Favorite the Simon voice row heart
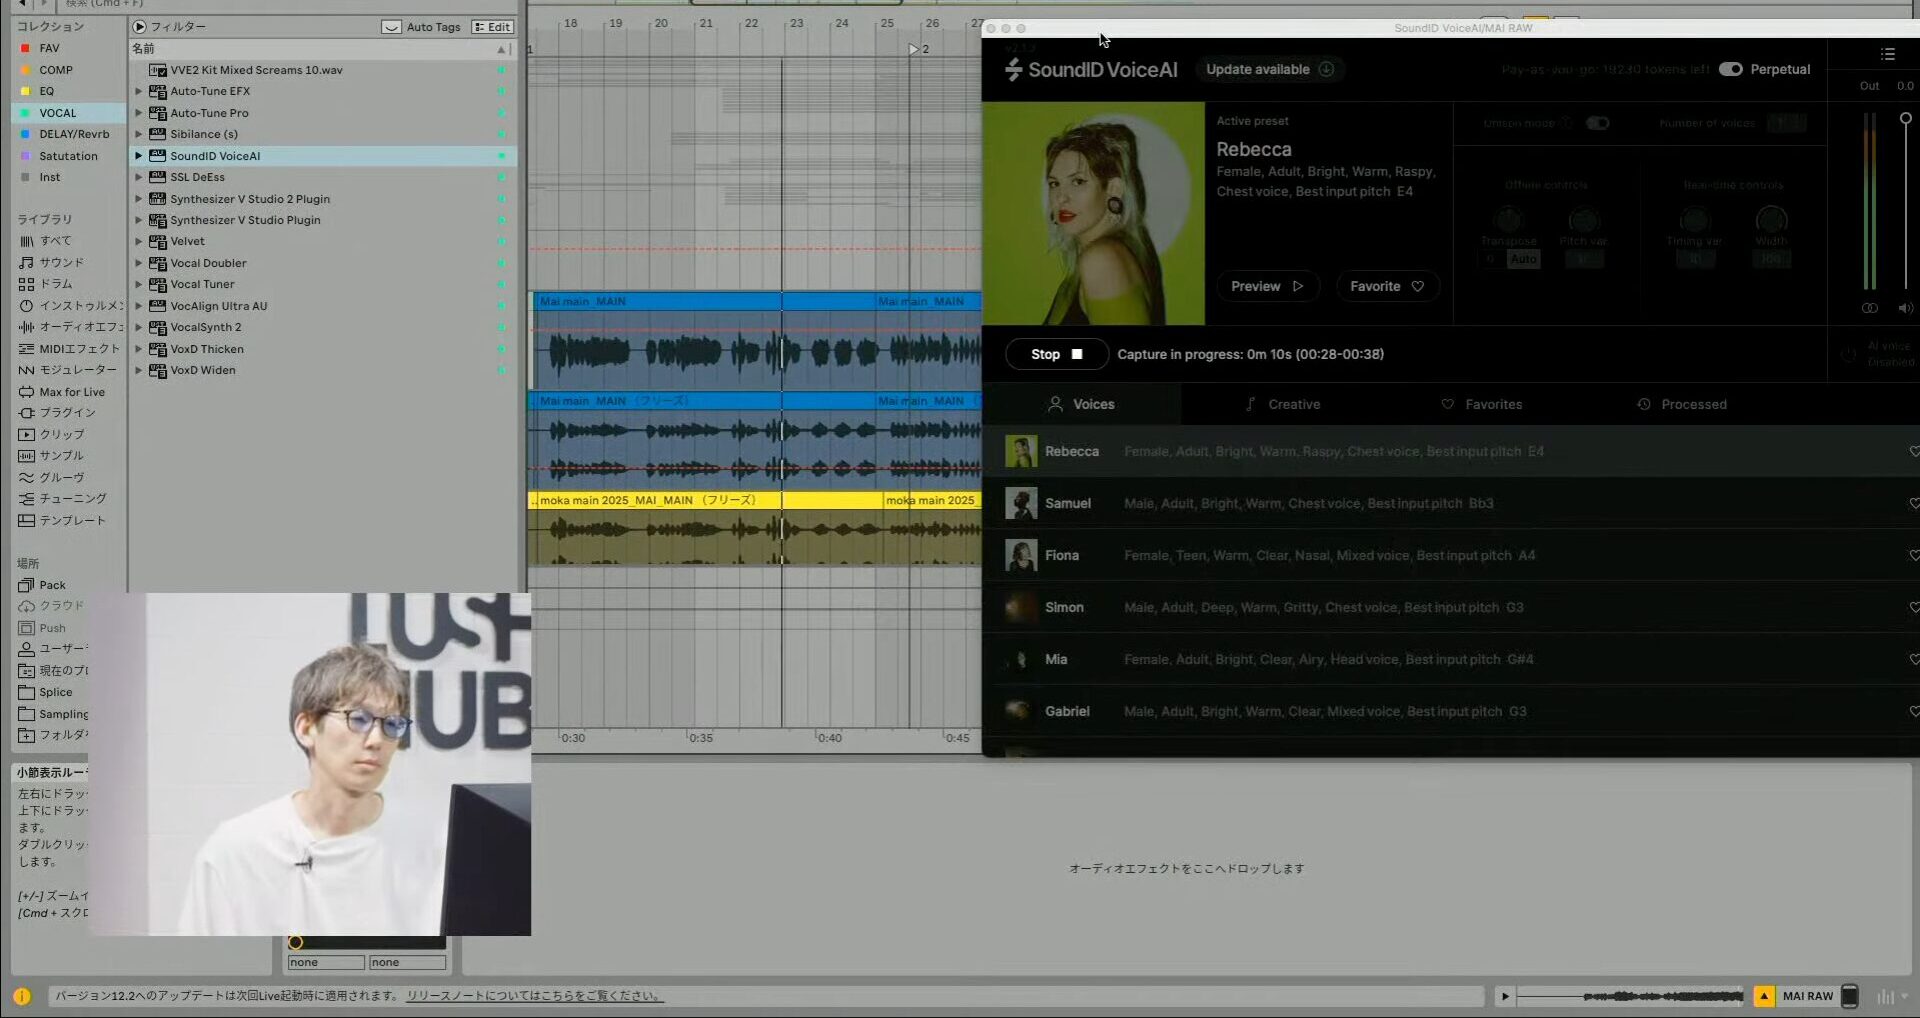Viewport: 1920px width, 1018px height. coord(1914,607)
